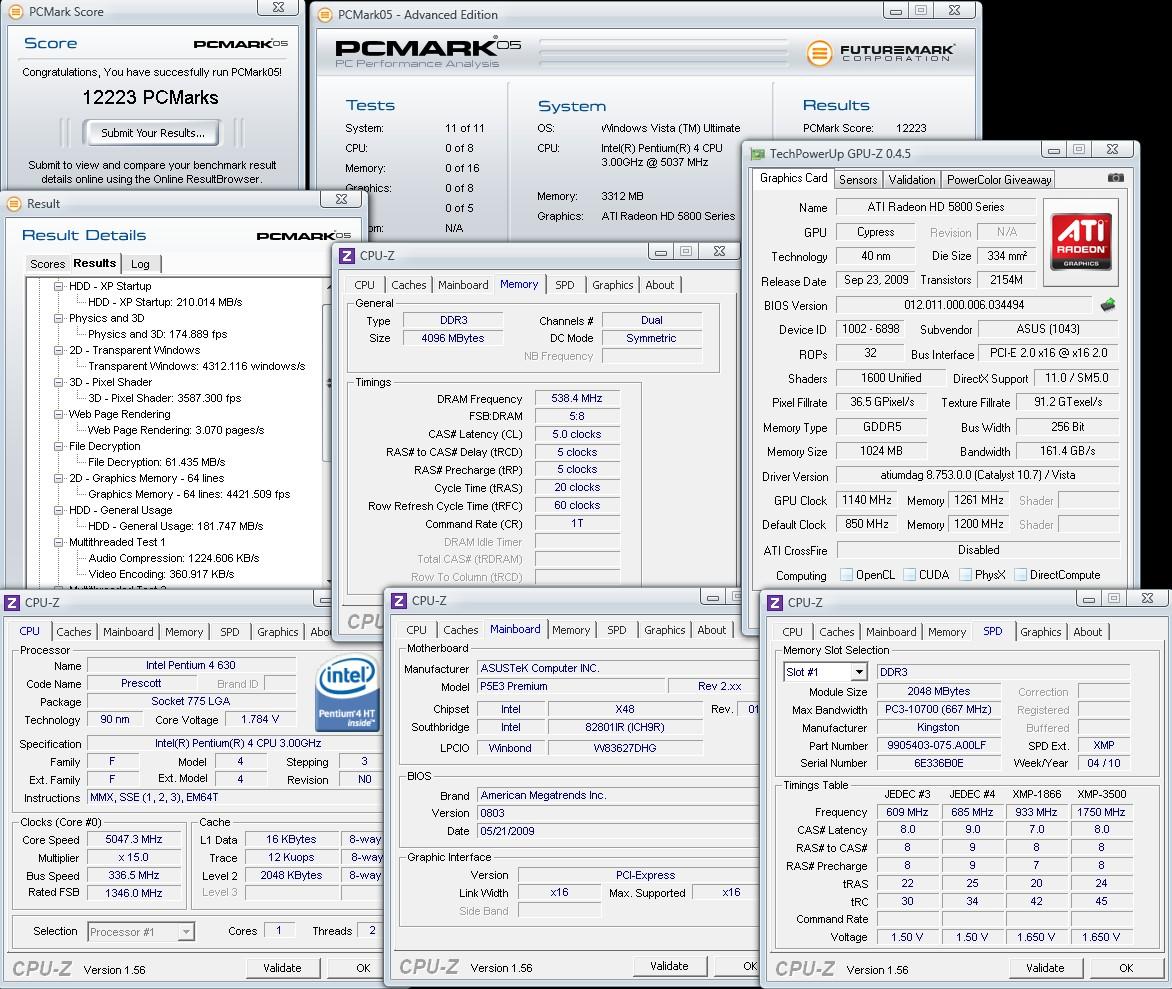Click the CPU-Z SPD window Z icon

coord(775,603)
